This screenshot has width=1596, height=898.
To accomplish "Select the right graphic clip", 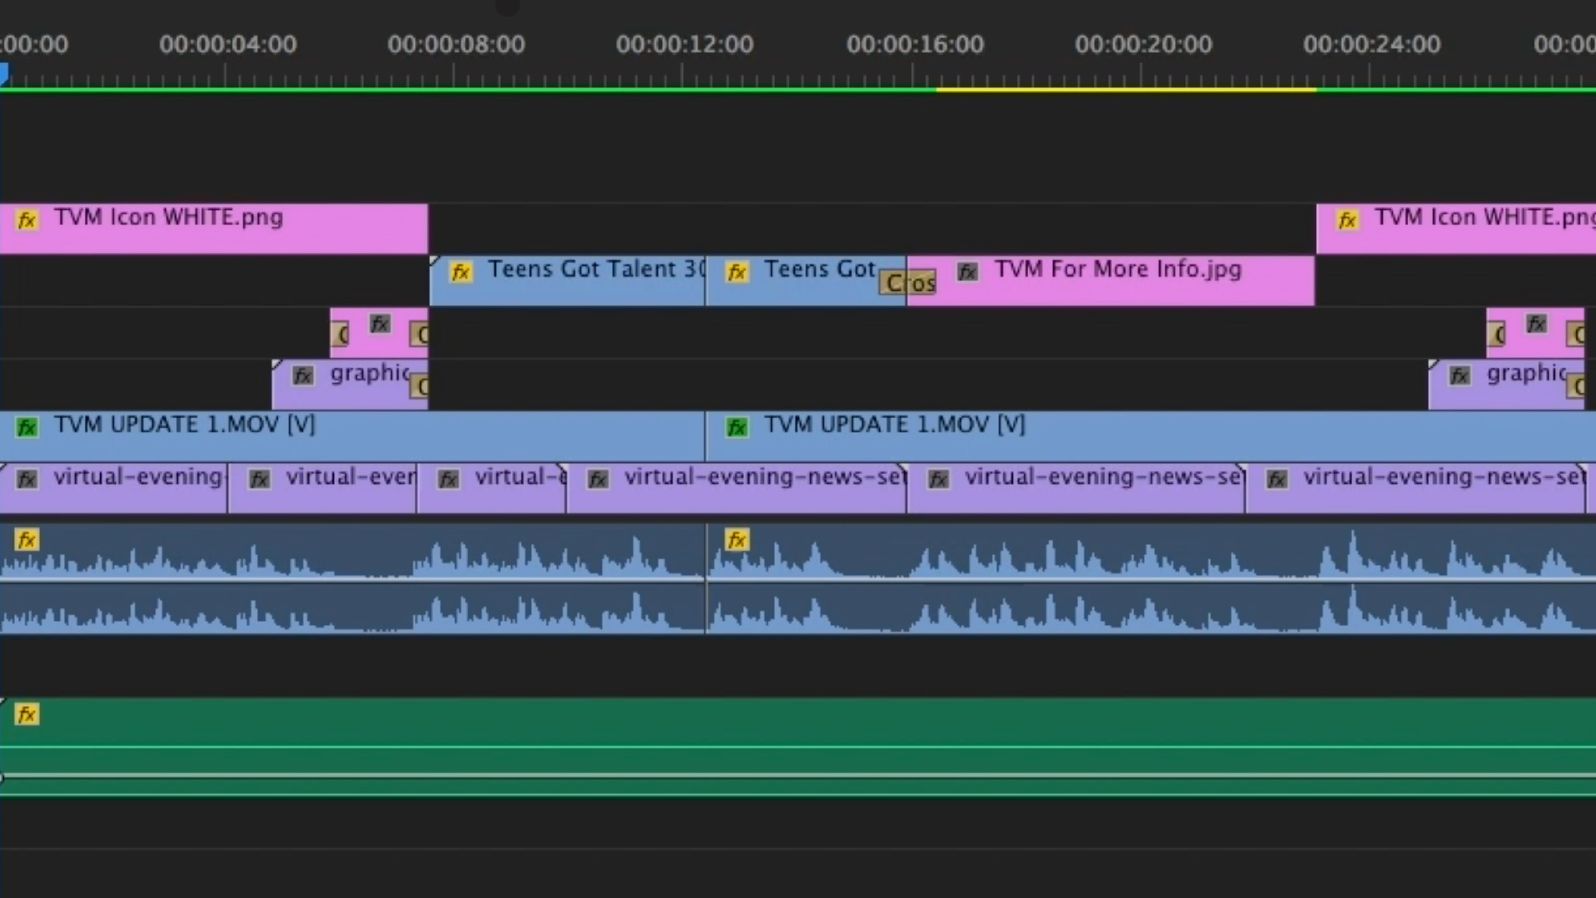I will (1507, 385).
